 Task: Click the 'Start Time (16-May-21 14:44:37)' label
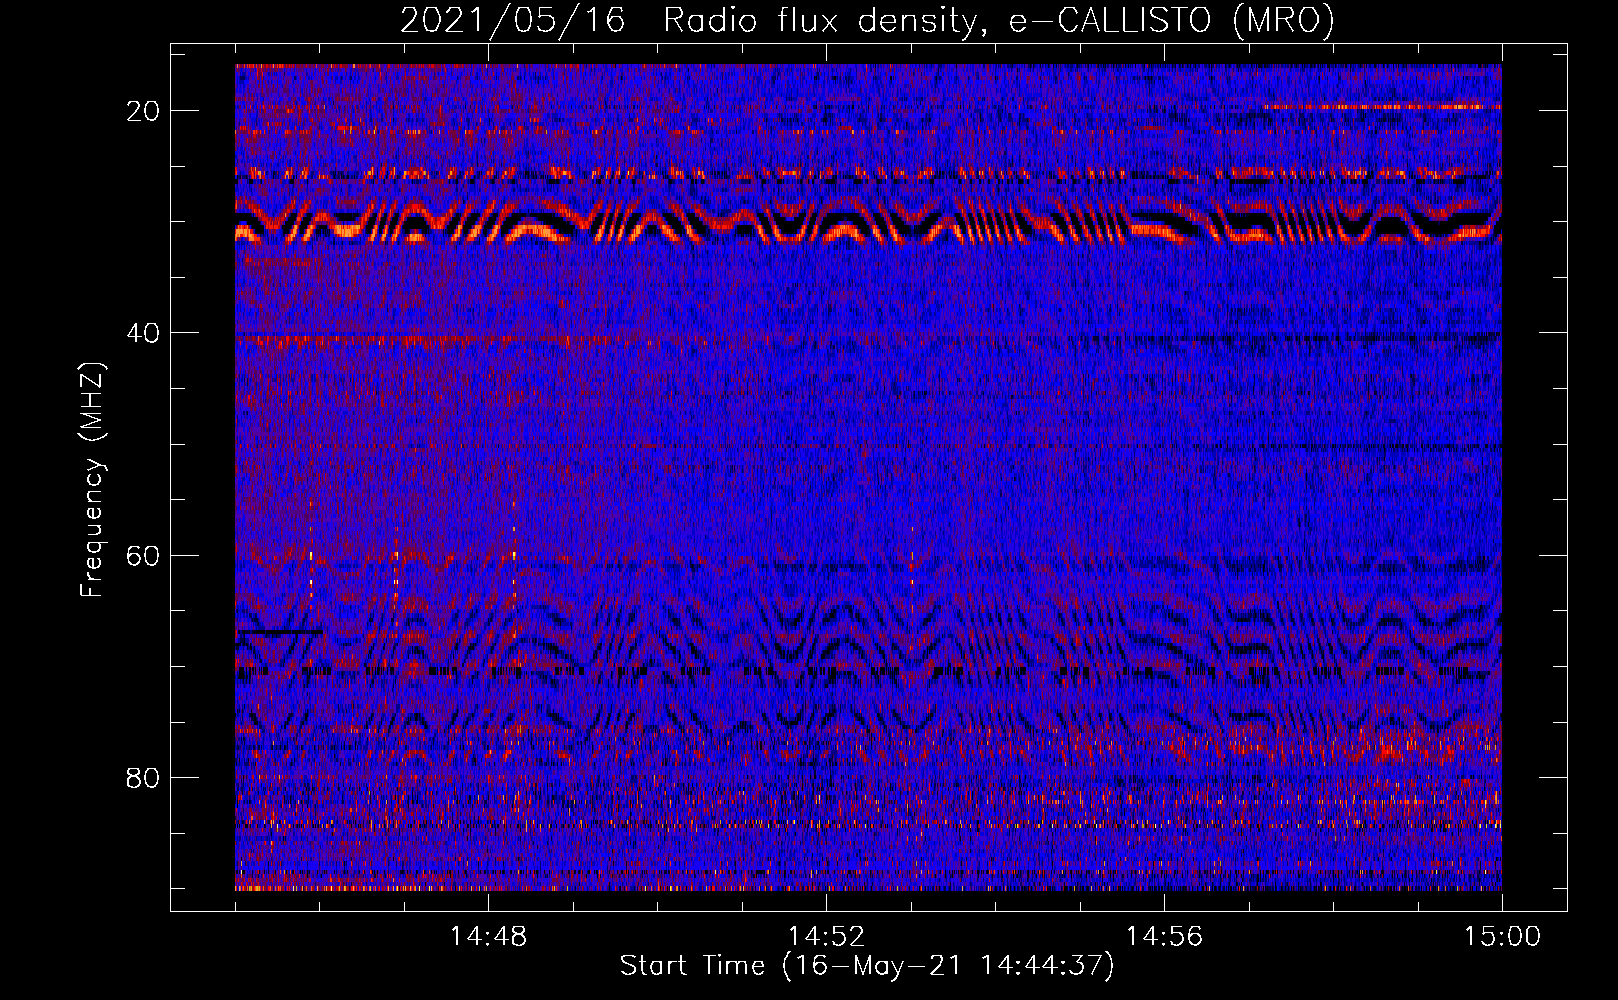coord(867,966)
